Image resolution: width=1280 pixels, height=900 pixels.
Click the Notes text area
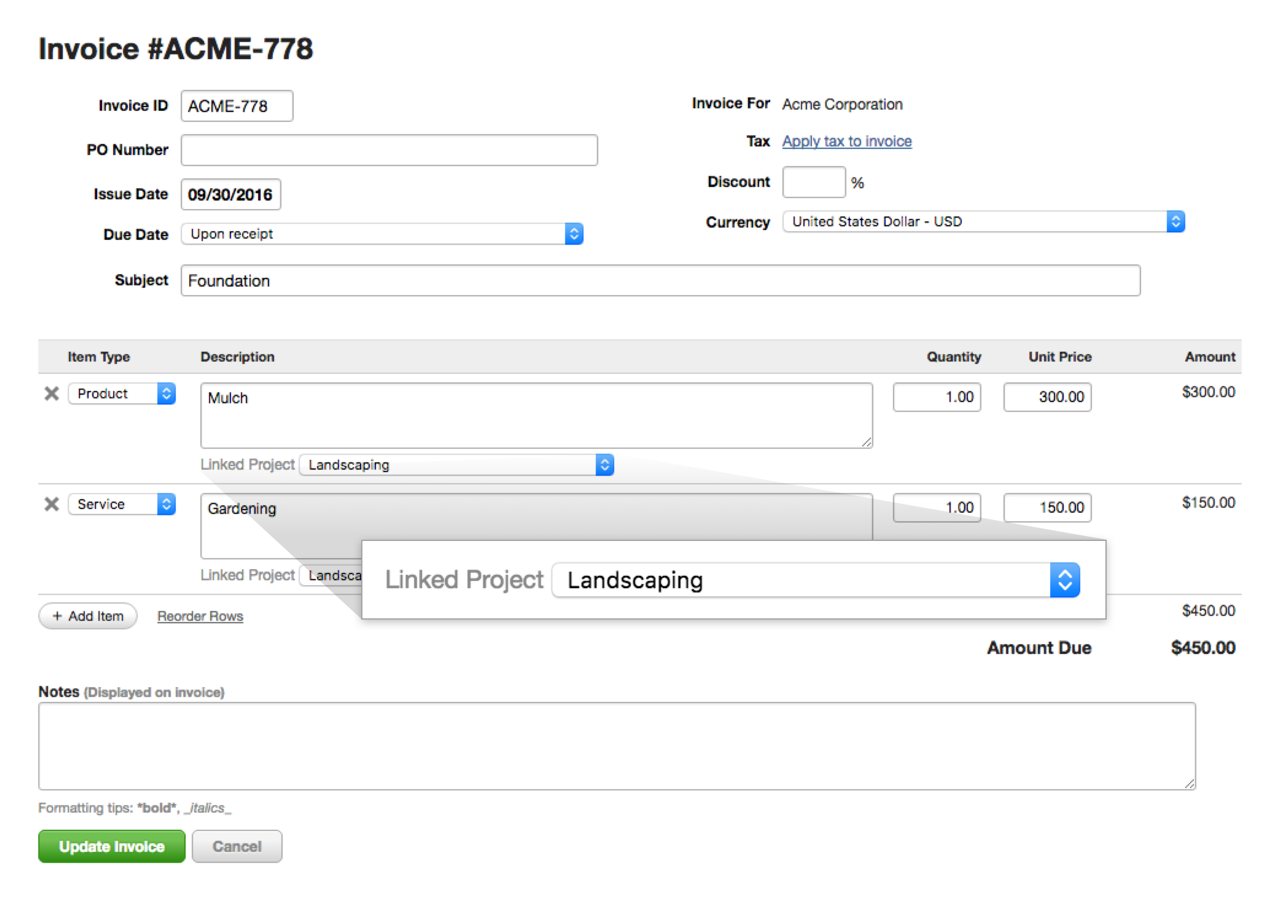[617, 746]
